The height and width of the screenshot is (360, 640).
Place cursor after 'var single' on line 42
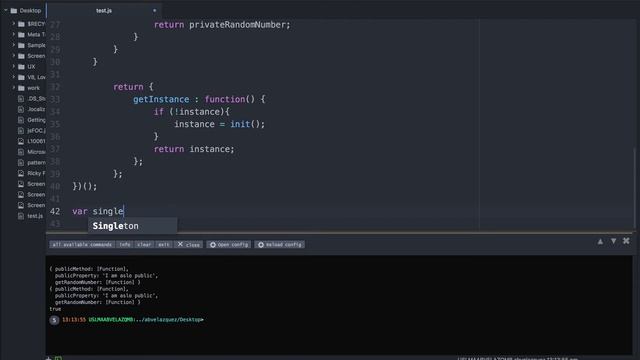(x=124, y=211)
